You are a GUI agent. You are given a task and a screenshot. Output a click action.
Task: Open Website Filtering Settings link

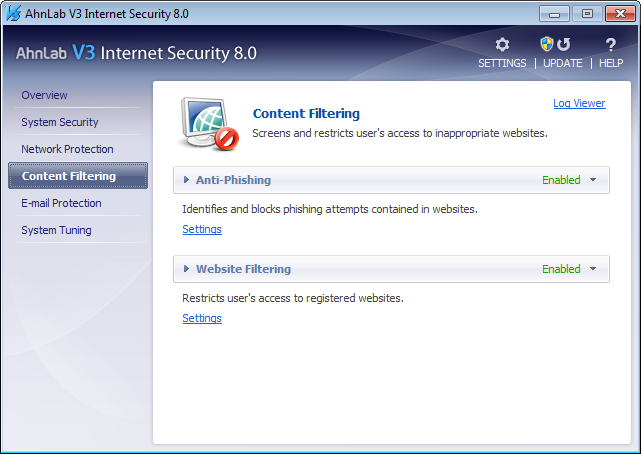[x=202, y=318]
